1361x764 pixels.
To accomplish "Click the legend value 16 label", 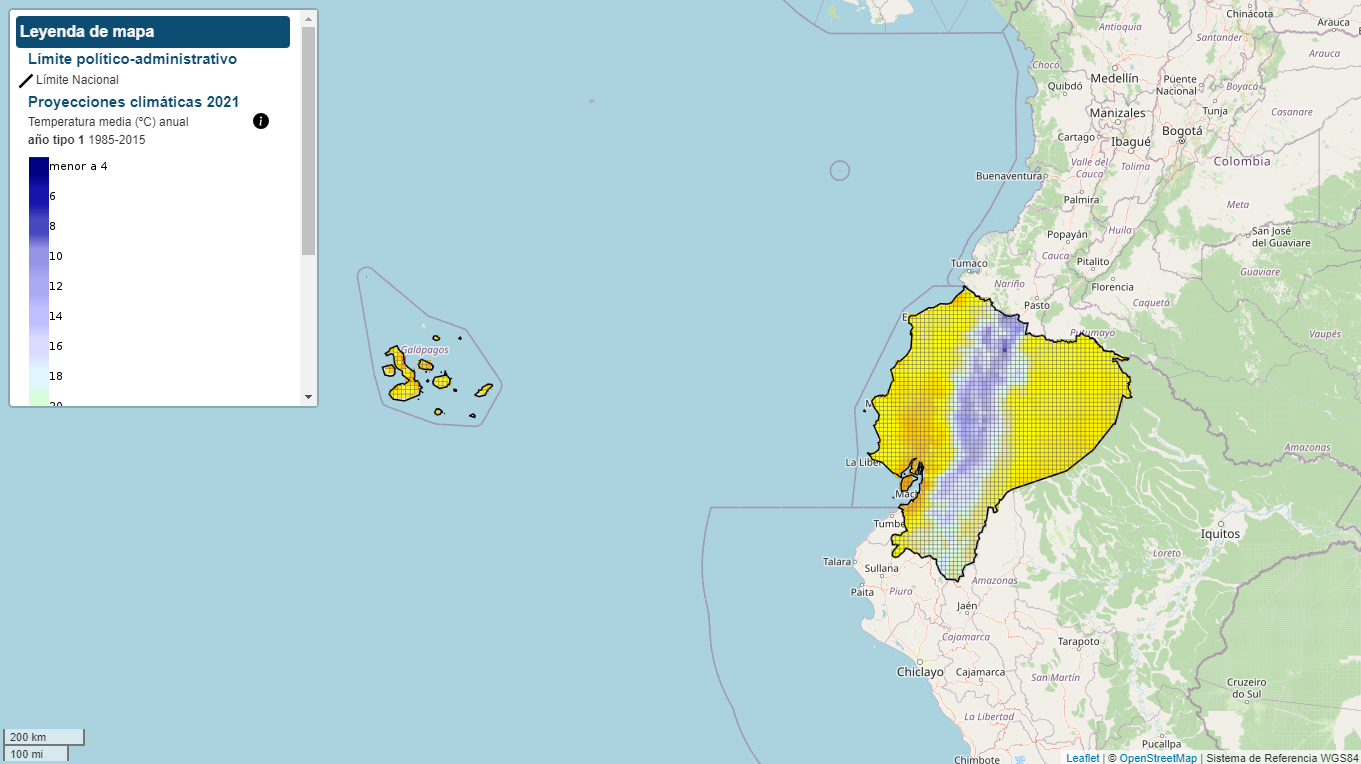I will [56, 346].
